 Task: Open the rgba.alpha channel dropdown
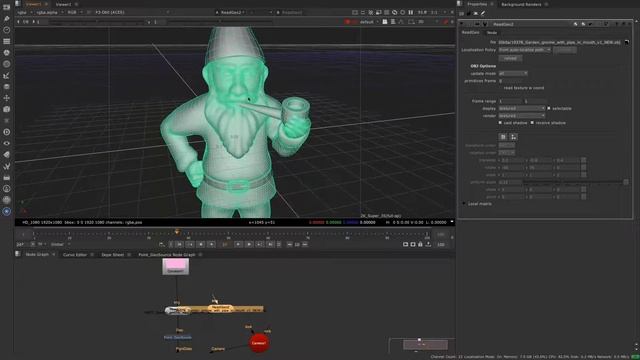[50, 12]
